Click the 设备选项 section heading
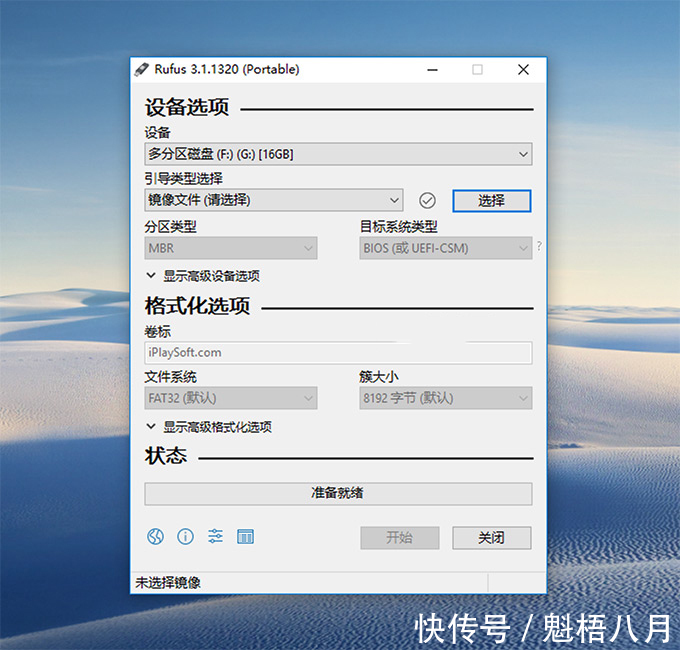 187,107
